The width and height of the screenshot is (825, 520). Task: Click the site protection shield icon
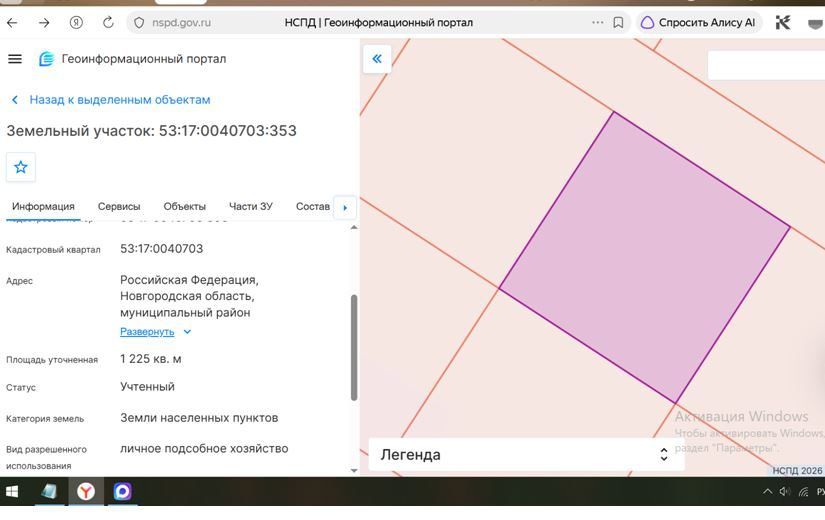(x=139, y=23)
